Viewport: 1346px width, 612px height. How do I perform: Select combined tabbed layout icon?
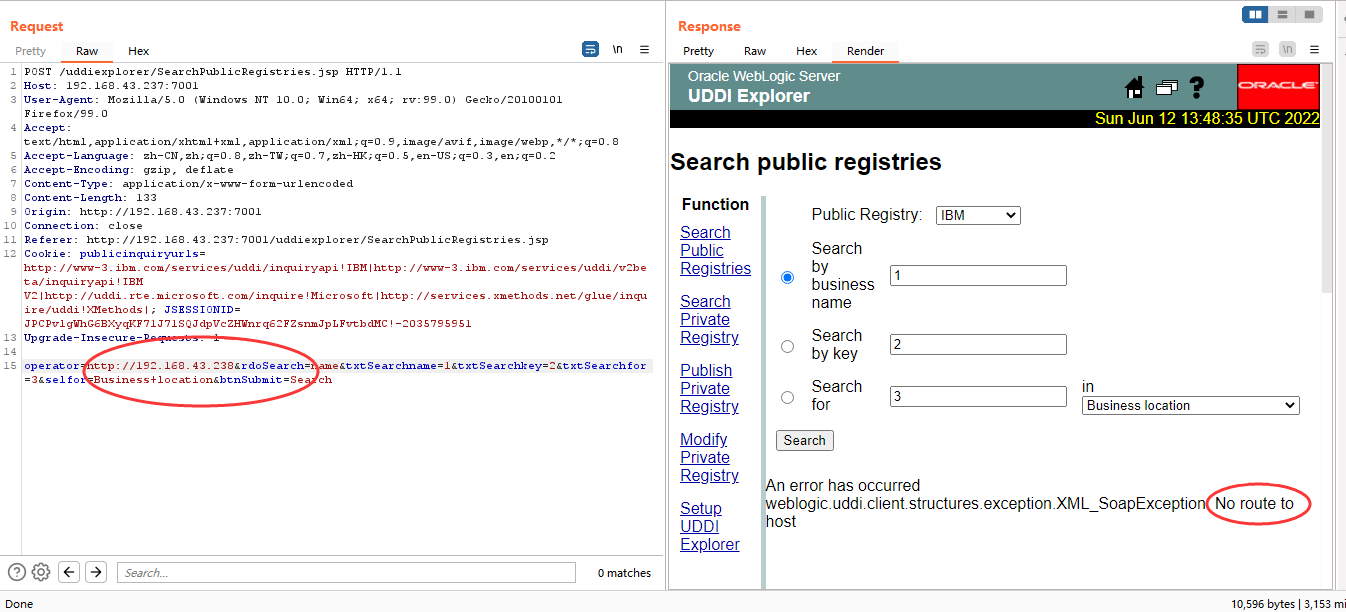pos(1310,14)
